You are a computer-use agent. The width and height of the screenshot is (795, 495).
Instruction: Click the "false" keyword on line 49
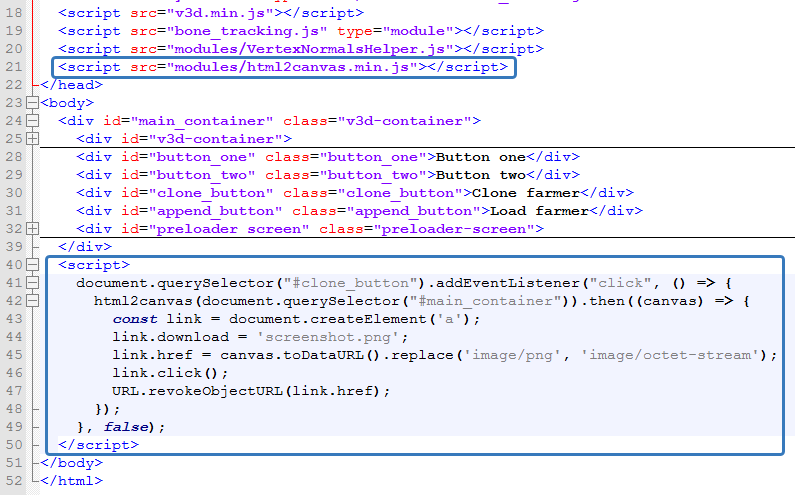126,427
